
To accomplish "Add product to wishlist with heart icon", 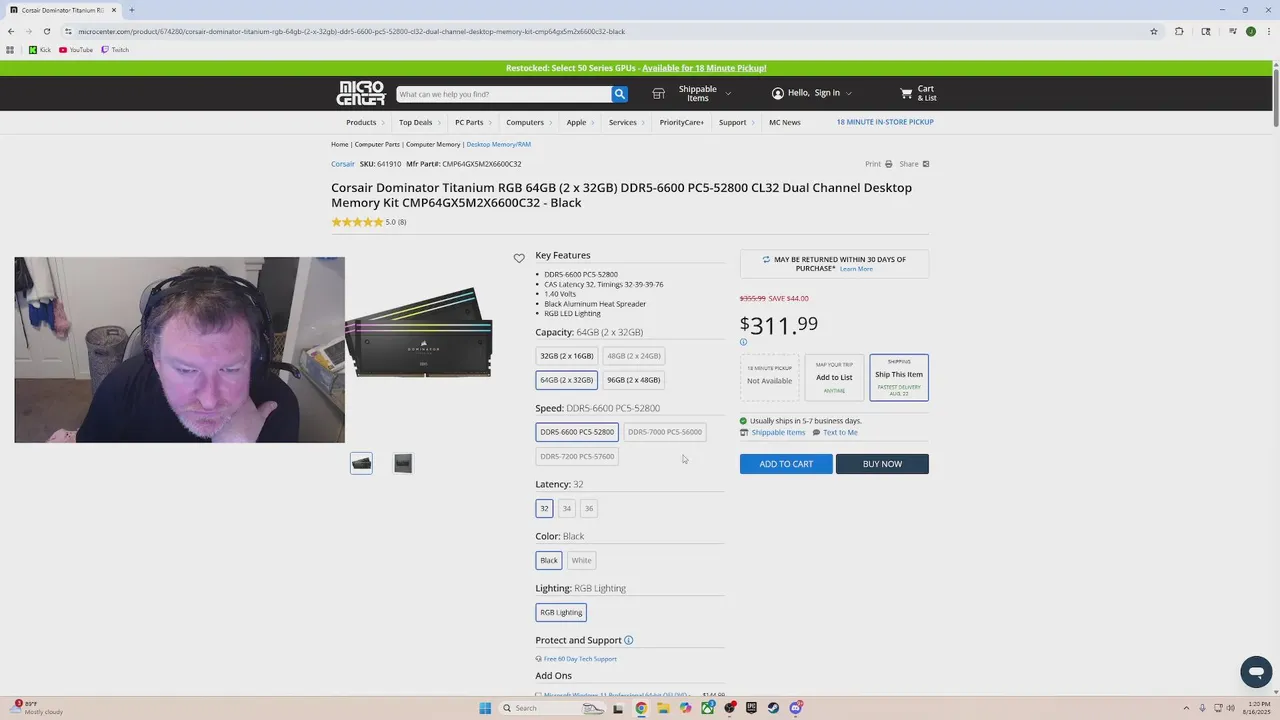I will coord(519,258).
